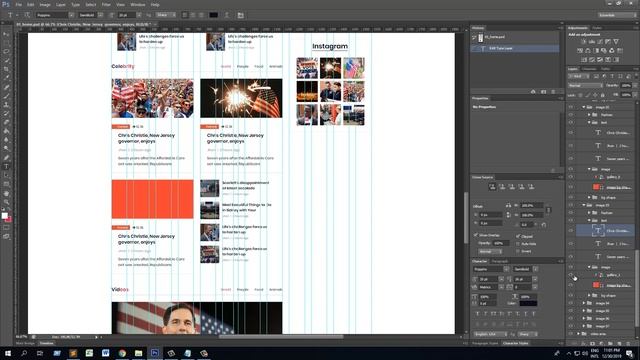Select the Clone Stamp tool
The width and height of the screenshot is (640, 360).
click(x=6, y=105)
